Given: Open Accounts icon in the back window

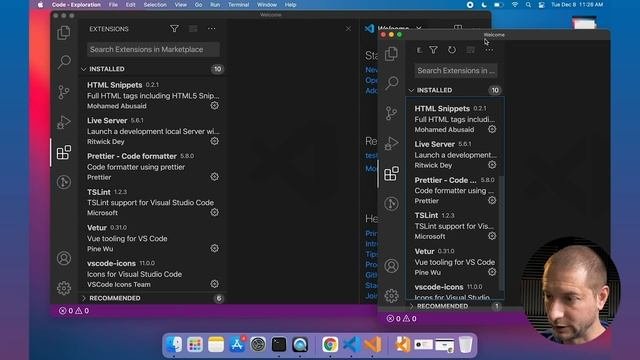Looking at the screenshot, I should pos(64,258).
